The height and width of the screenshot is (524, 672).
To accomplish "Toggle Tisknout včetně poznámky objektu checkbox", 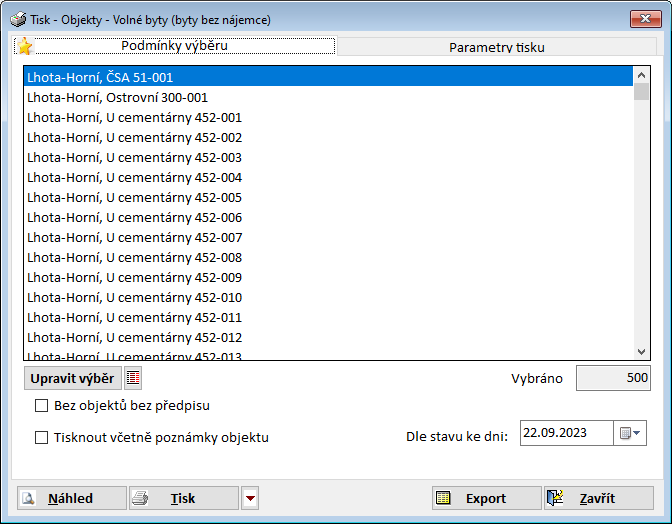I will point(41,437).
